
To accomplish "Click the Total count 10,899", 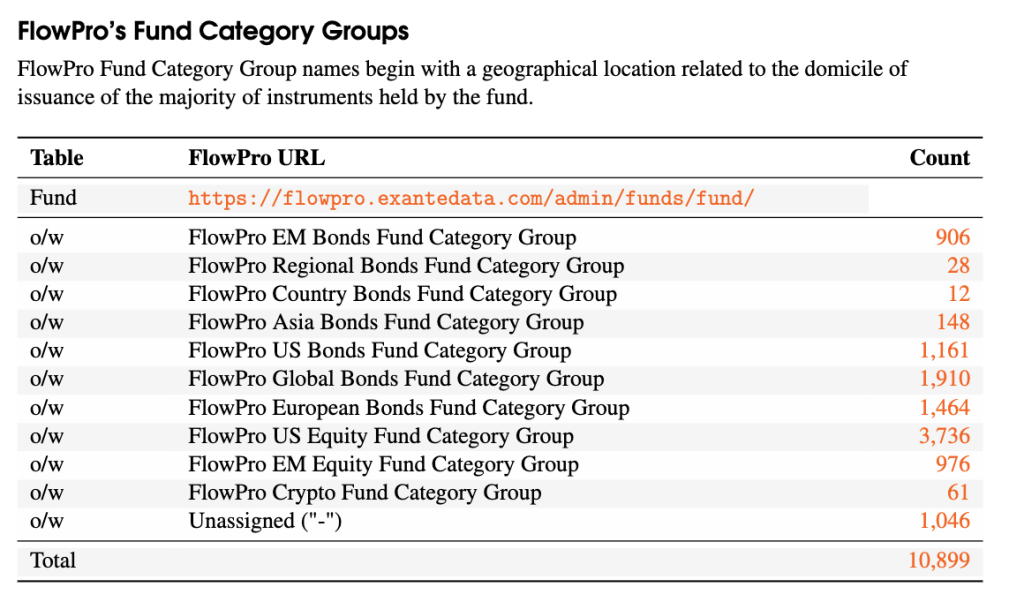I will coord(939,561).
